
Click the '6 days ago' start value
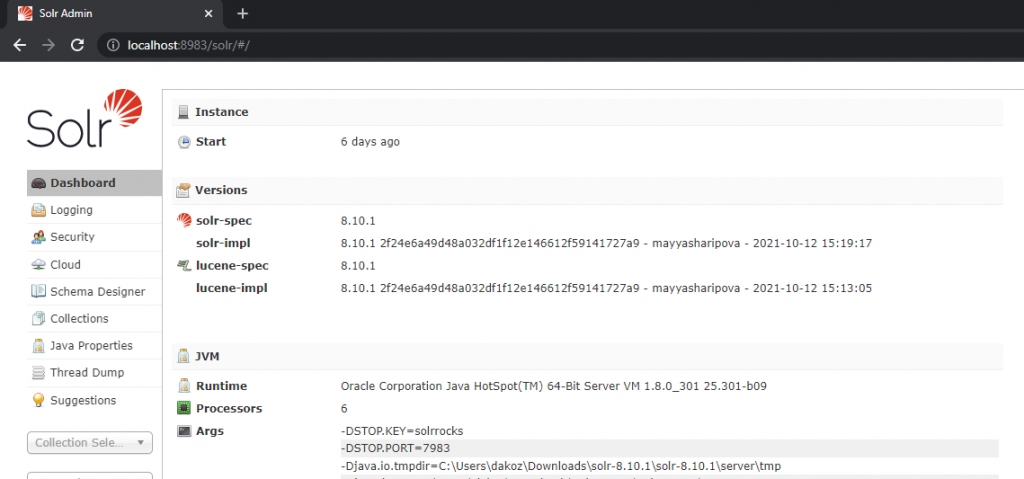(370, 142)
